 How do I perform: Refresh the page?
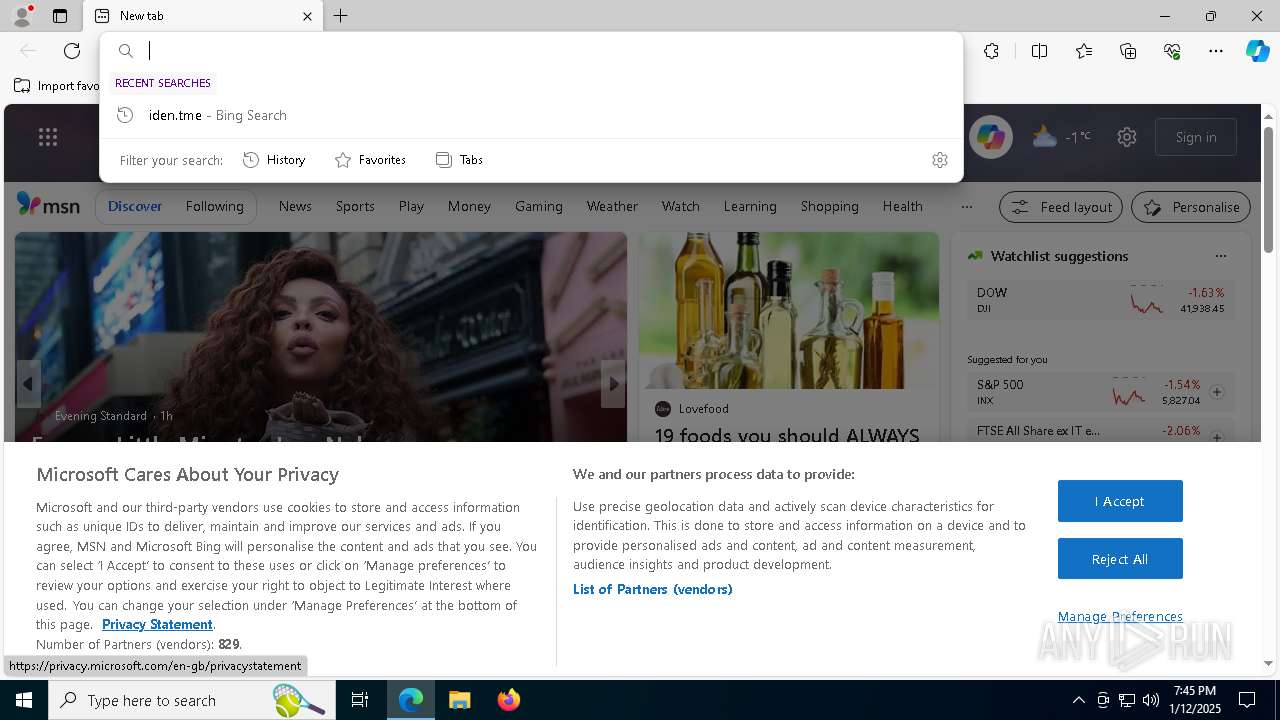pyautogui.click(x=72, y=51)
